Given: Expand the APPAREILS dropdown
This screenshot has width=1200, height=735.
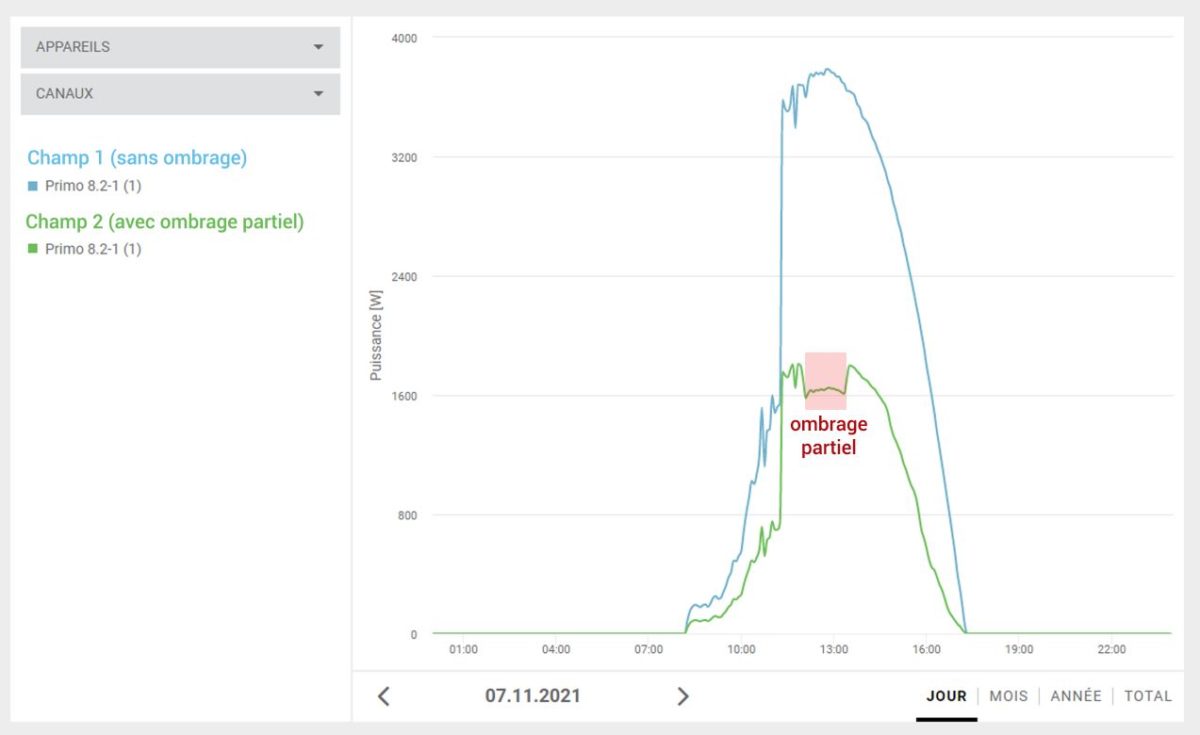Looking at the screenshot, I should point(180,47).
